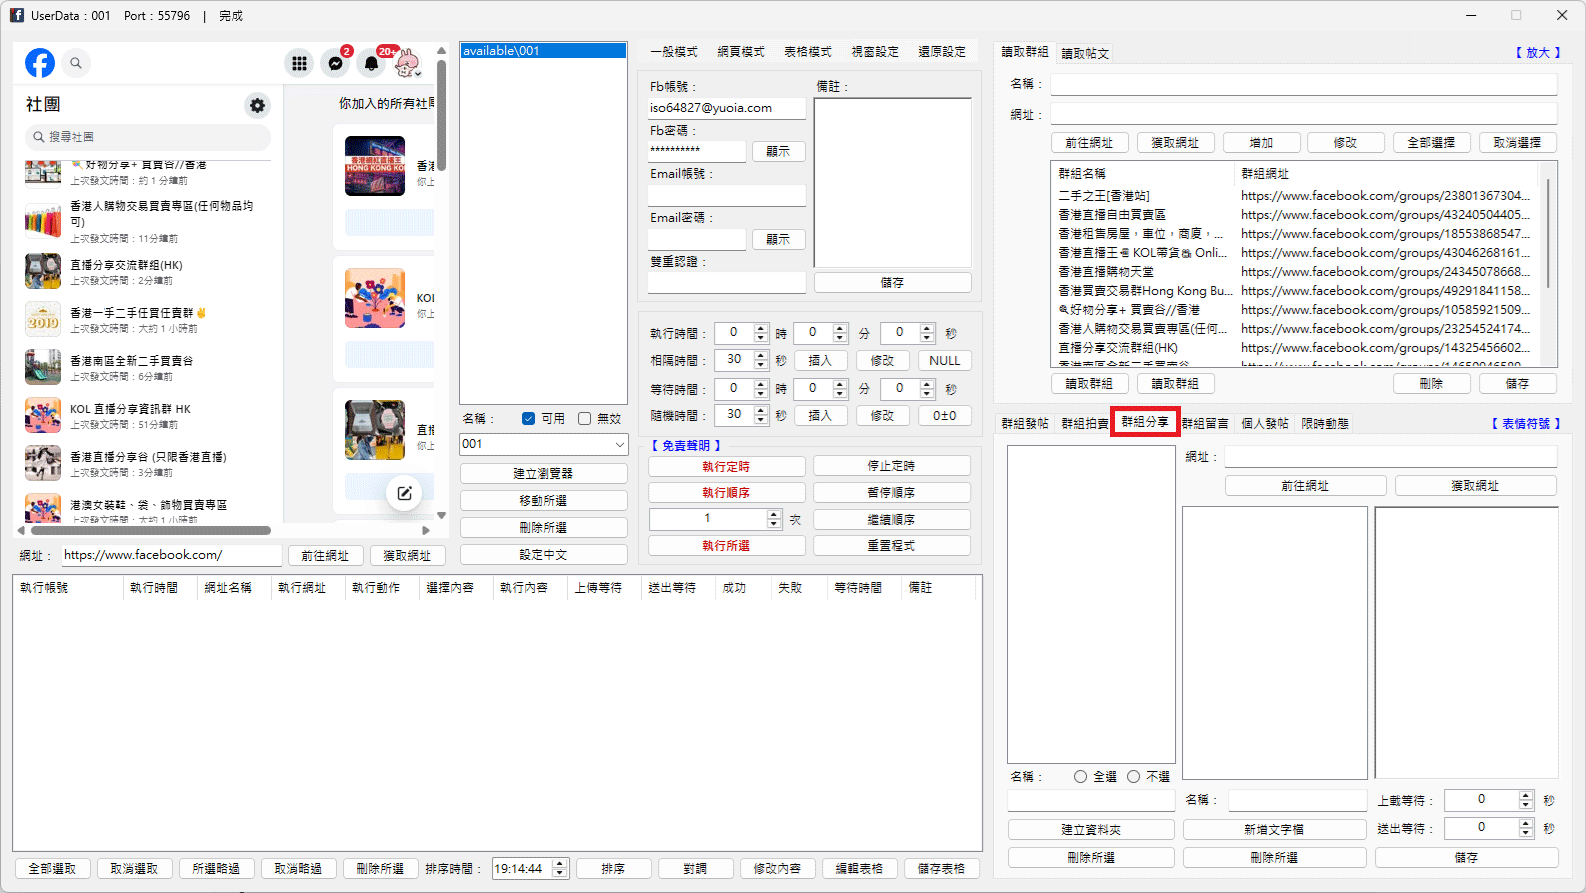The image size is (1586, 893).
Task: Open the 社團 settings gear icon
Action: point(257,105)
